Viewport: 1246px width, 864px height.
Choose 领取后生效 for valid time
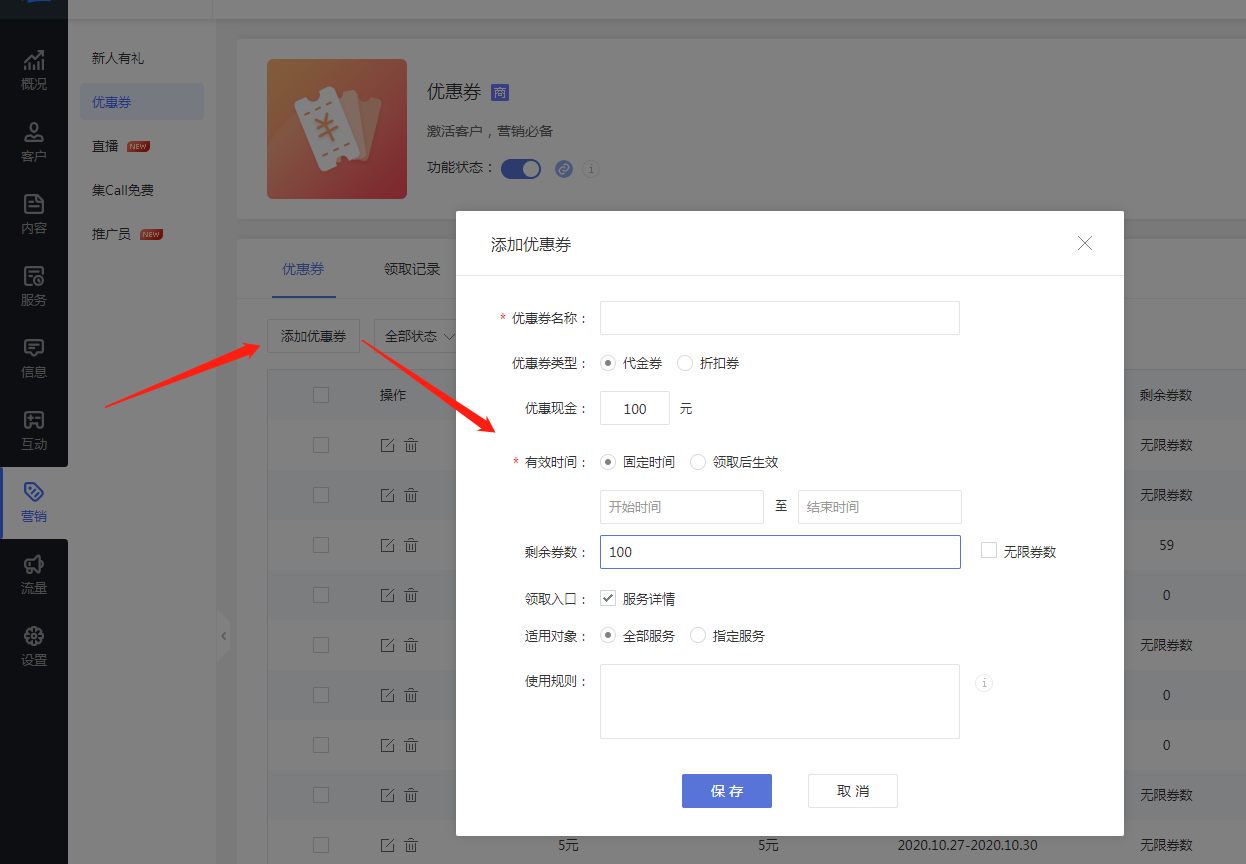[x=698, y=462]
